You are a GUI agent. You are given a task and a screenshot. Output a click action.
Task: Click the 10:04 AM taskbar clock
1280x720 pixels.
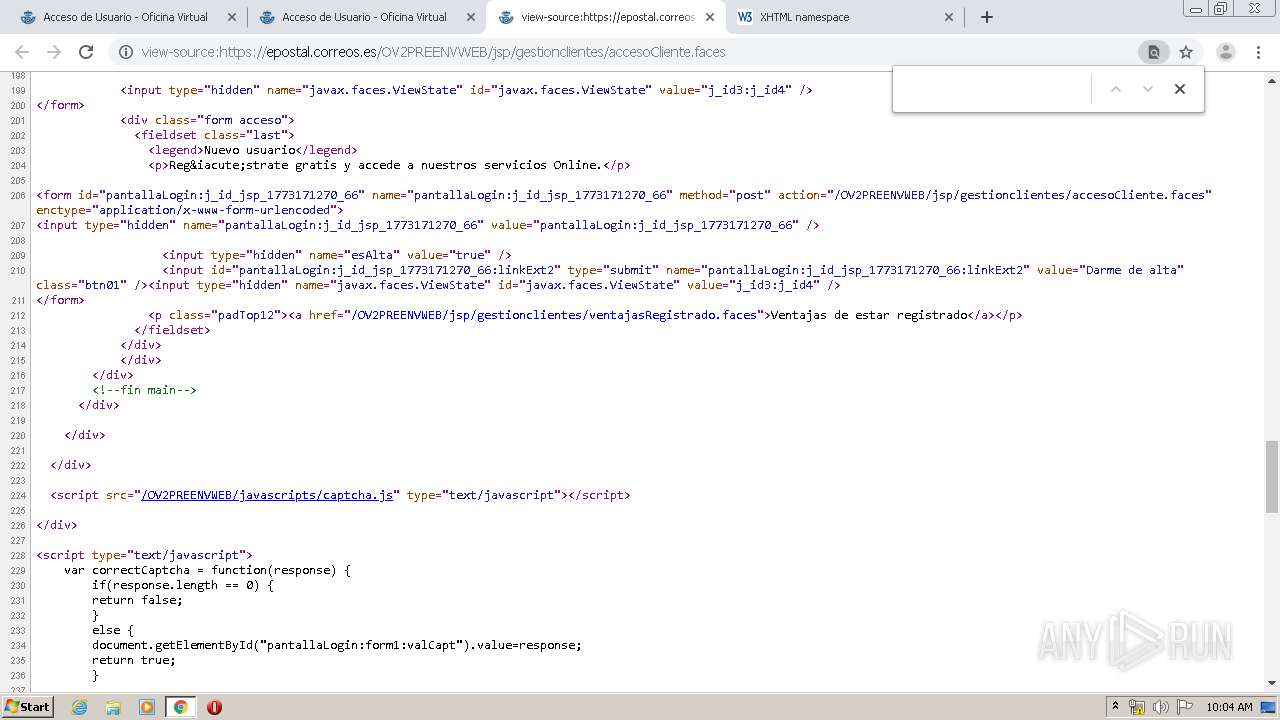1229,707
